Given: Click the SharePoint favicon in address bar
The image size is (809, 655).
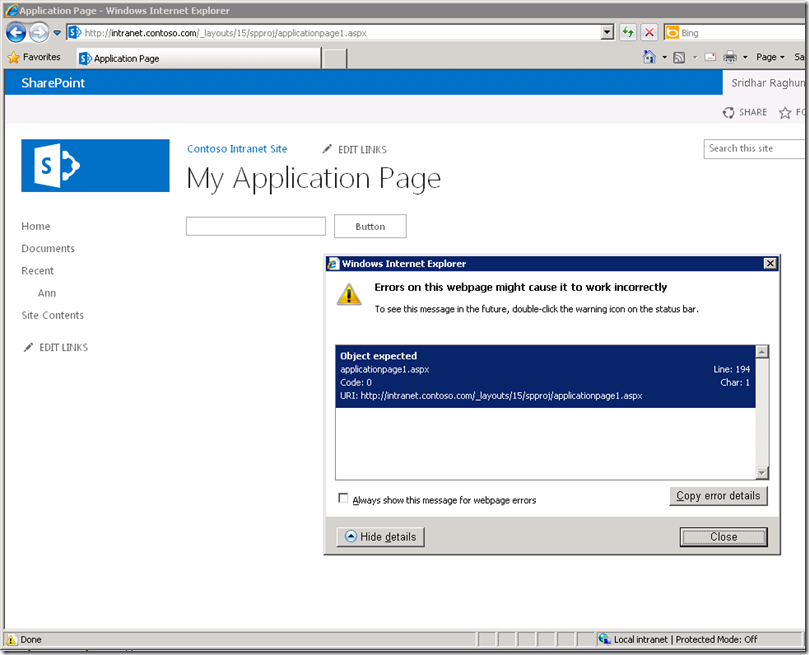Looking at the screenshot, I should pyautogui.click(x=75, y=32).
